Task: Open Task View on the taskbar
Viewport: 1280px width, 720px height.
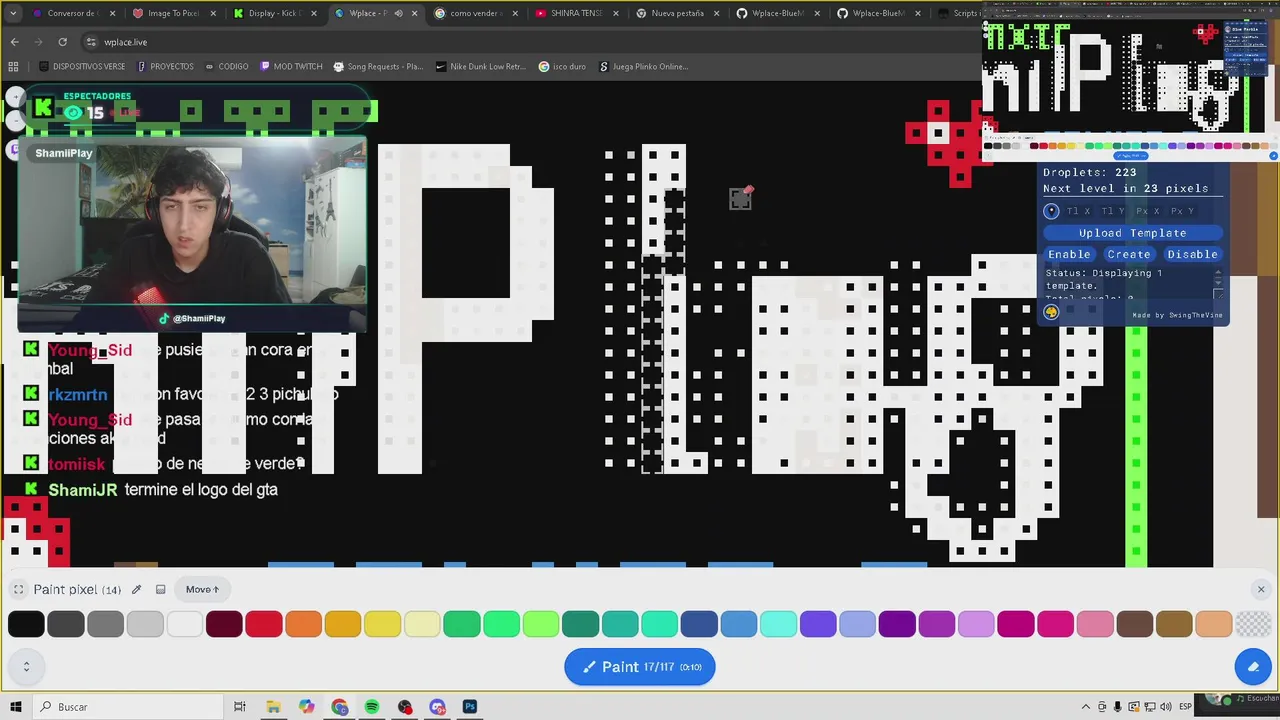Action: 239,707
